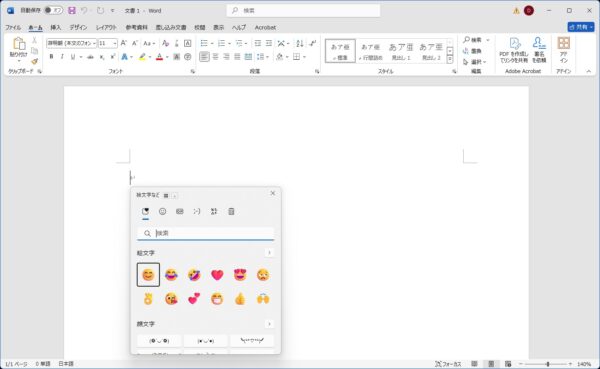
Task: Open highlight color dropdown arrow
Action: tap(150, 57)
